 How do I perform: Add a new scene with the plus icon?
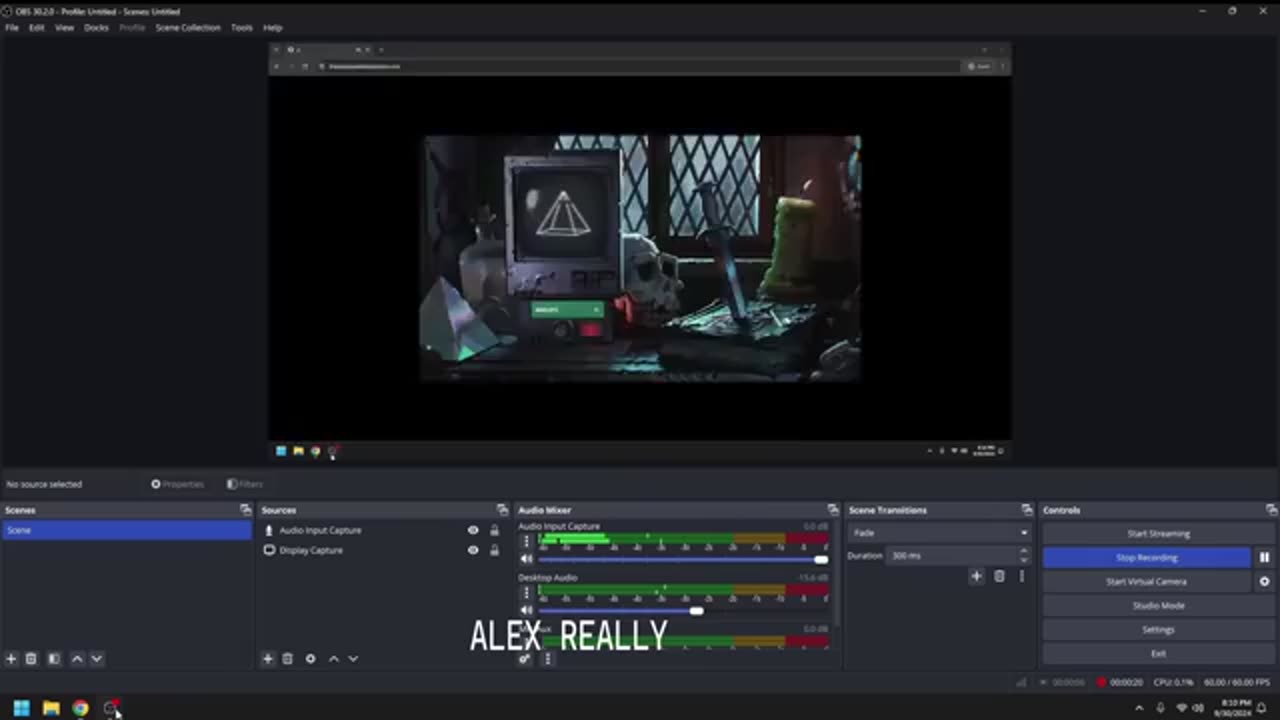click(x=11, y=659)
